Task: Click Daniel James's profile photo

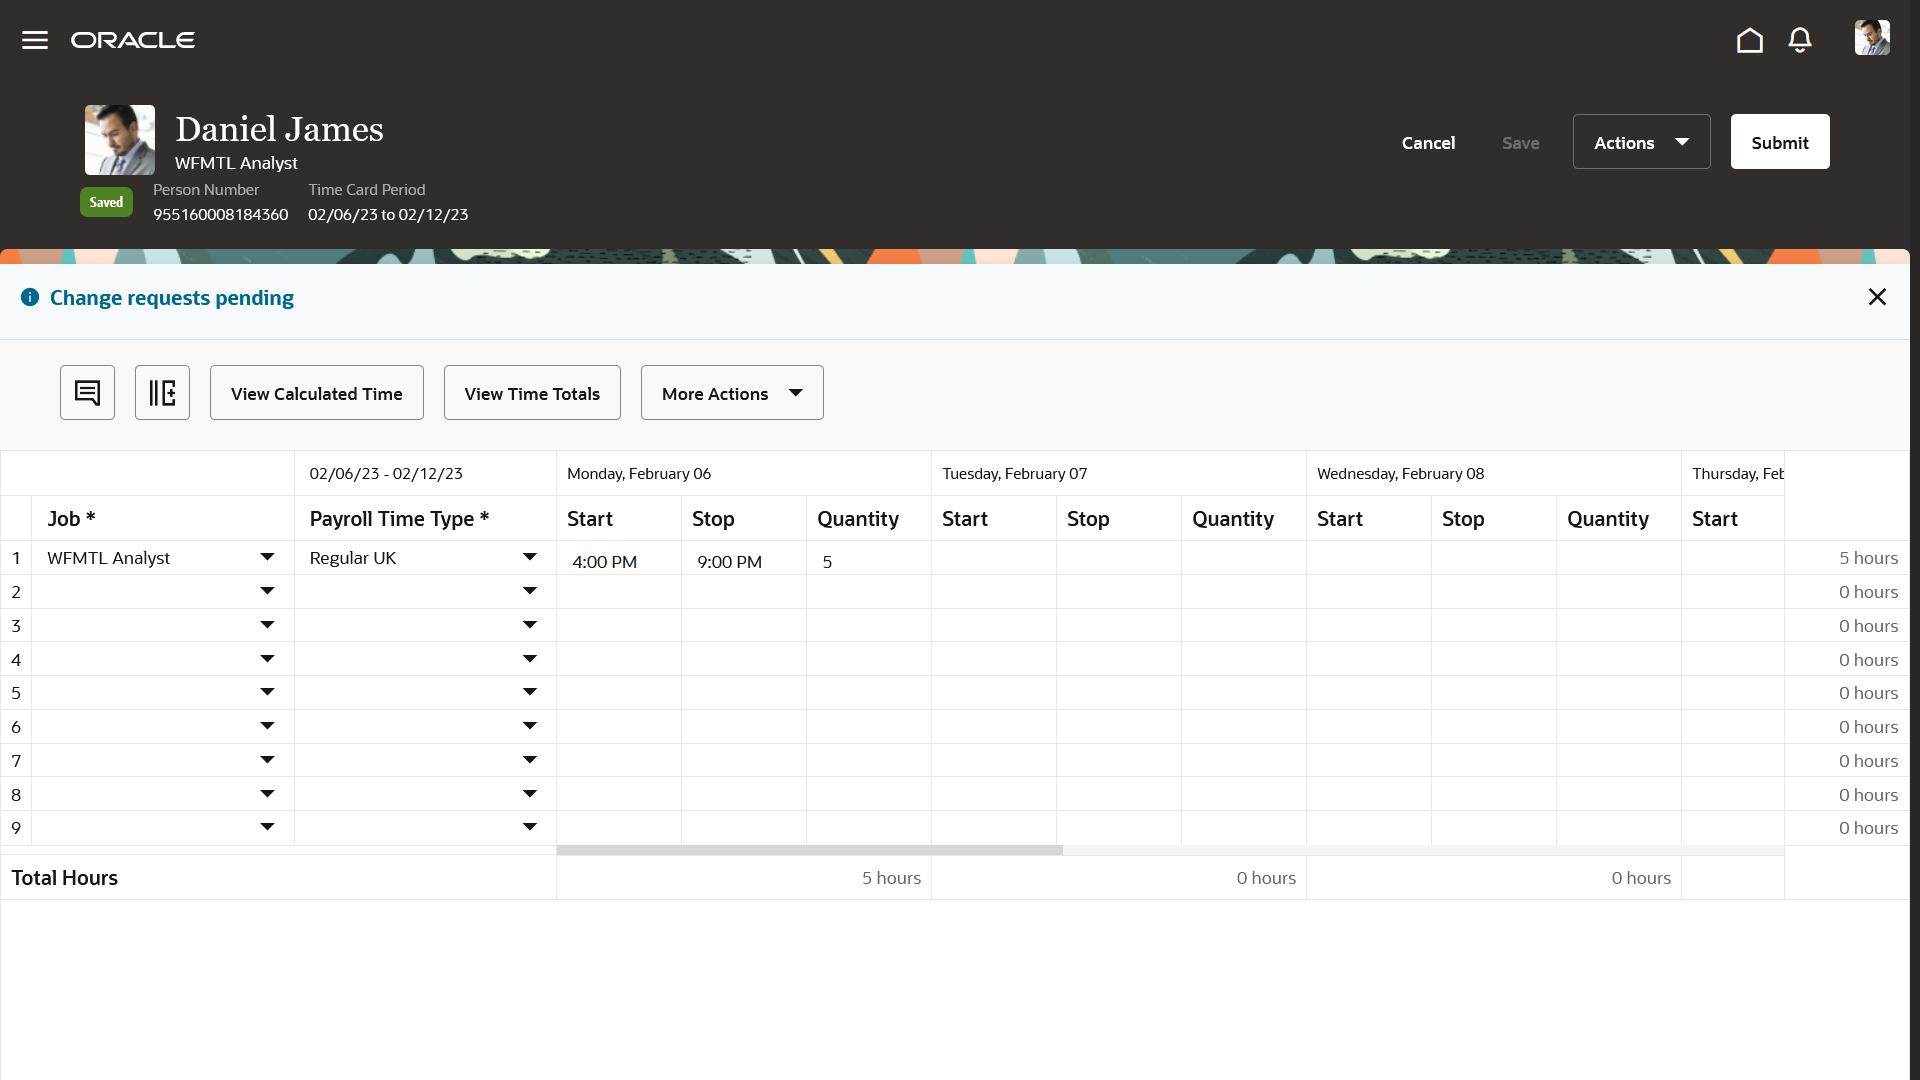Action: tap(119, 139)
